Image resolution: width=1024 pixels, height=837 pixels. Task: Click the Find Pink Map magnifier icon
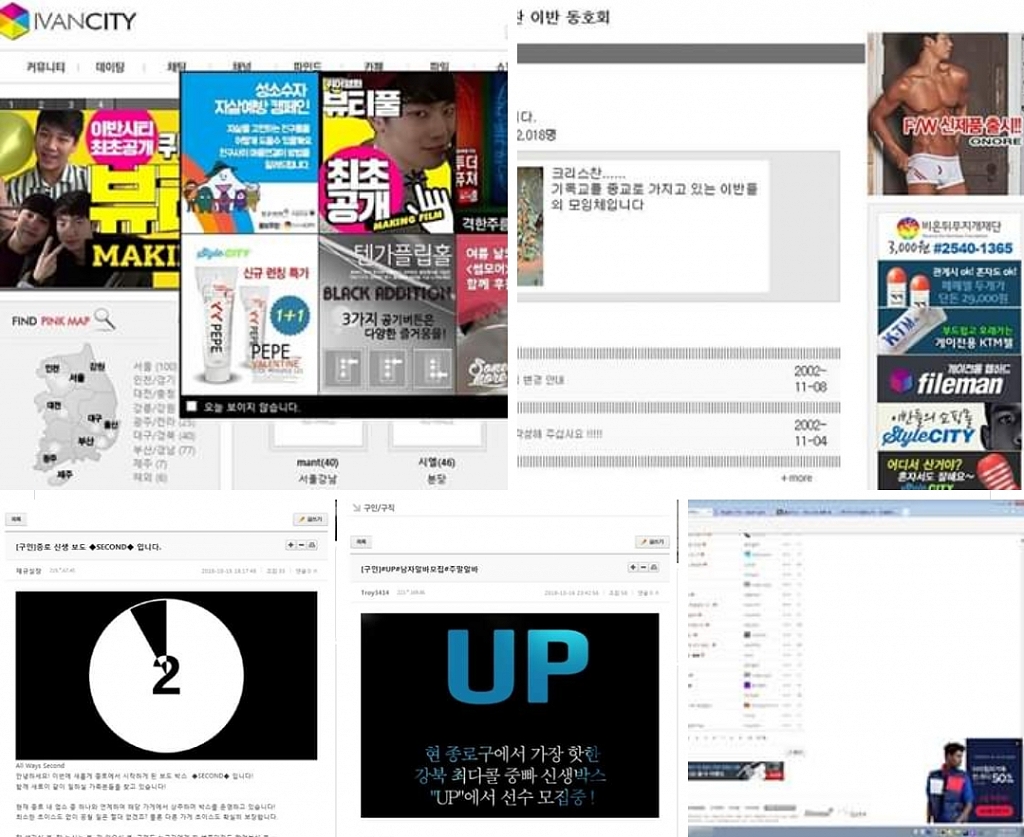point(104,319)
